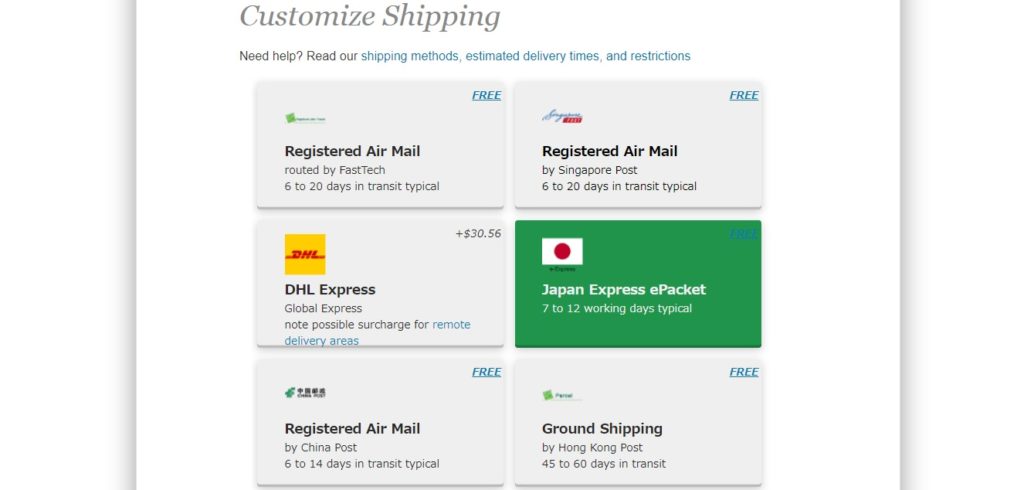1024x490 pixels.
Task: Click FREE label on Ground Shipping card
Action: click(x=744, y=372)
